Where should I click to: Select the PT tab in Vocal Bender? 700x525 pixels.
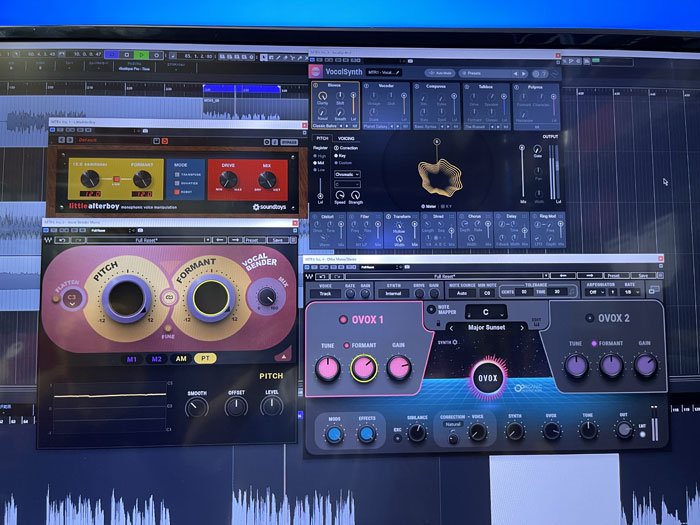point(205,358)
